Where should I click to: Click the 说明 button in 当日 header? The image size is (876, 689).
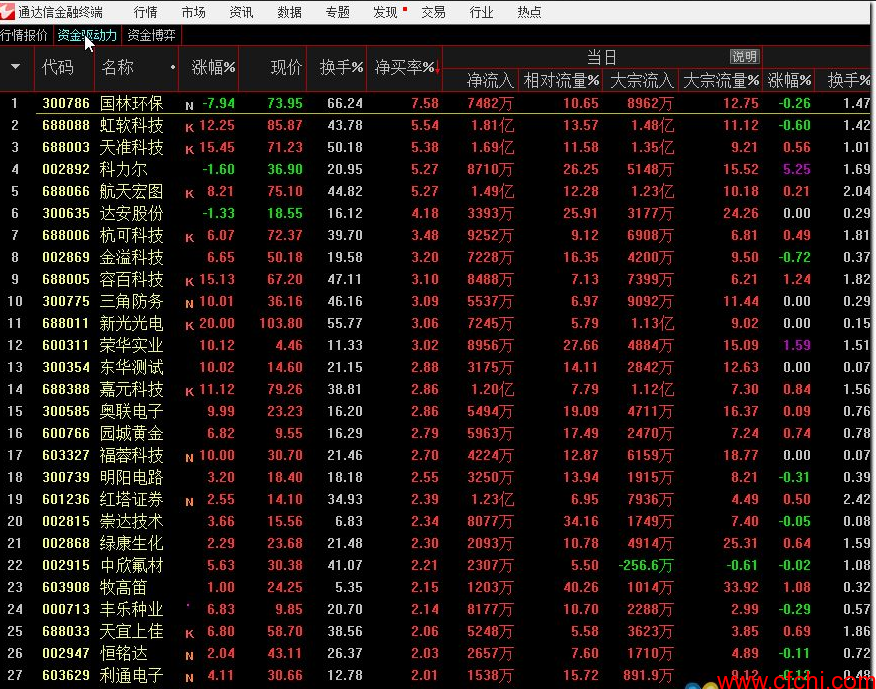744,56
